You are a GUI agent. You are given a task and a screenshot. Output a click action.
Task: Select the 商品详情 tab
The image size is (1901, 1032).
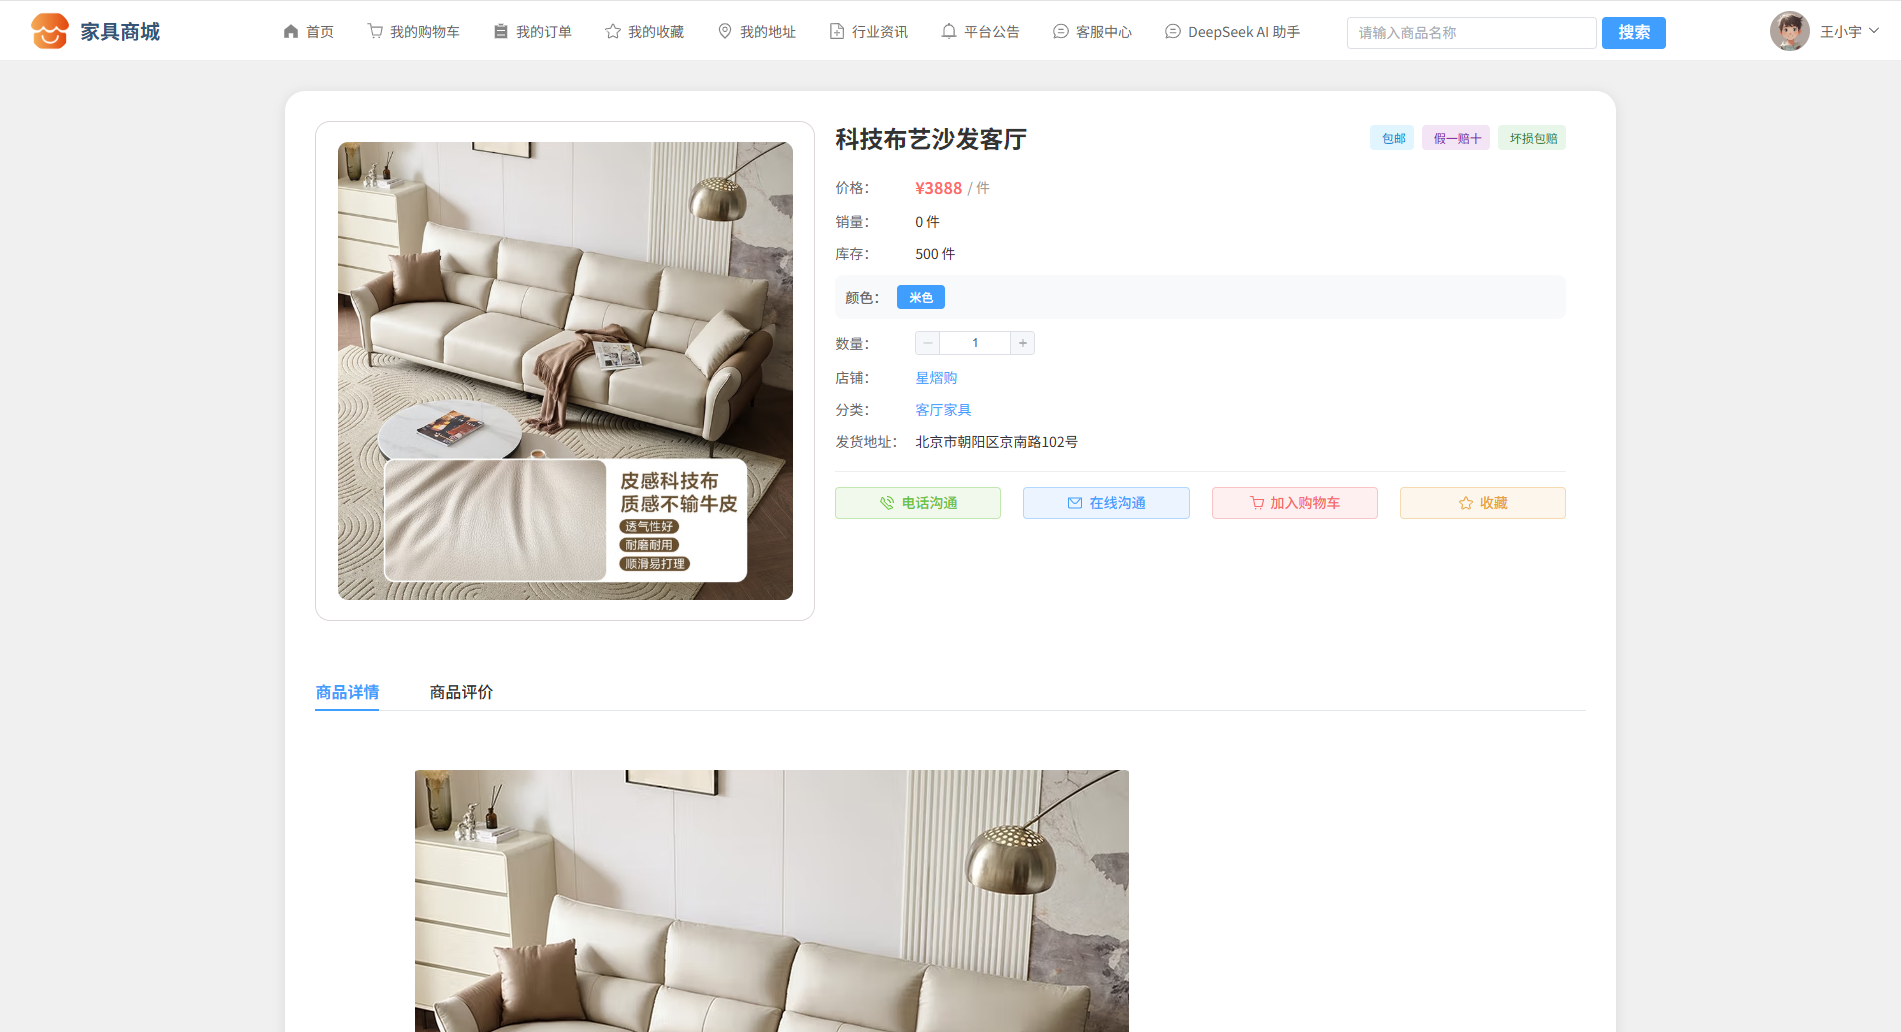347,692
